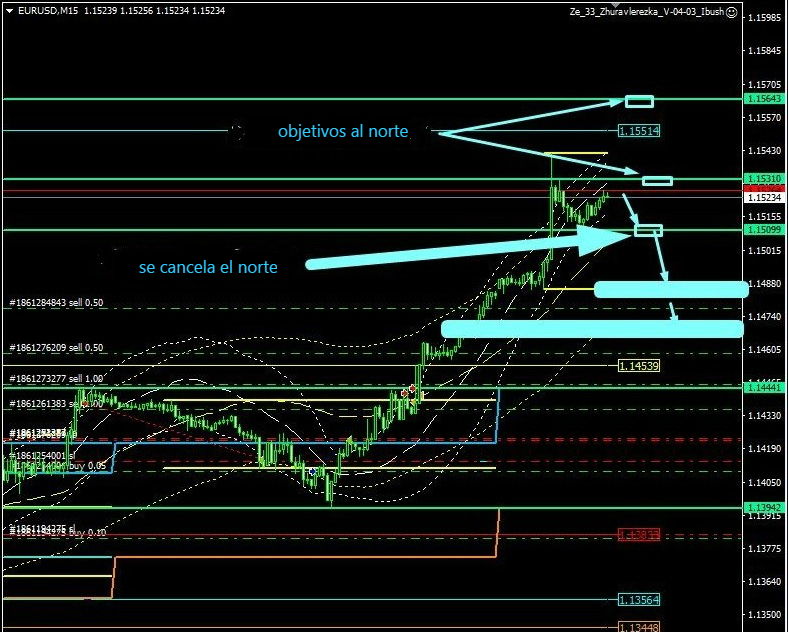
Task: Click the blue trade marker dot on candles
Action: point(313,471)
